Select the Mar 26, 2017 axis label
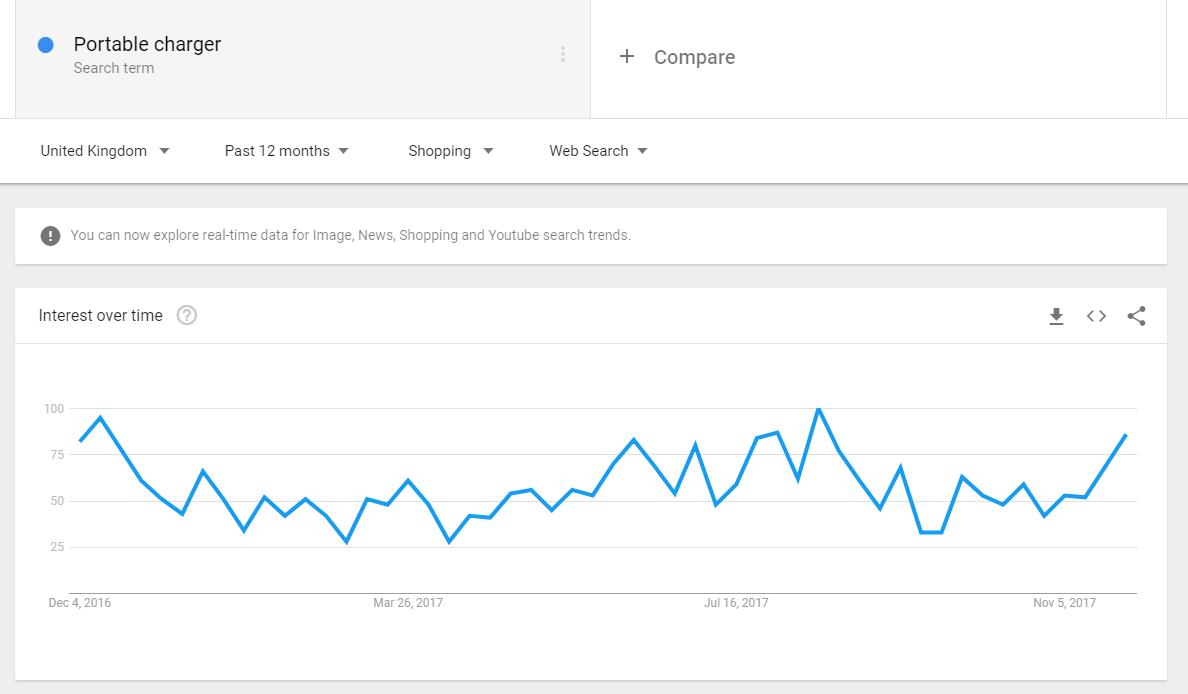1188x694 pixels. tap(408, 602)
